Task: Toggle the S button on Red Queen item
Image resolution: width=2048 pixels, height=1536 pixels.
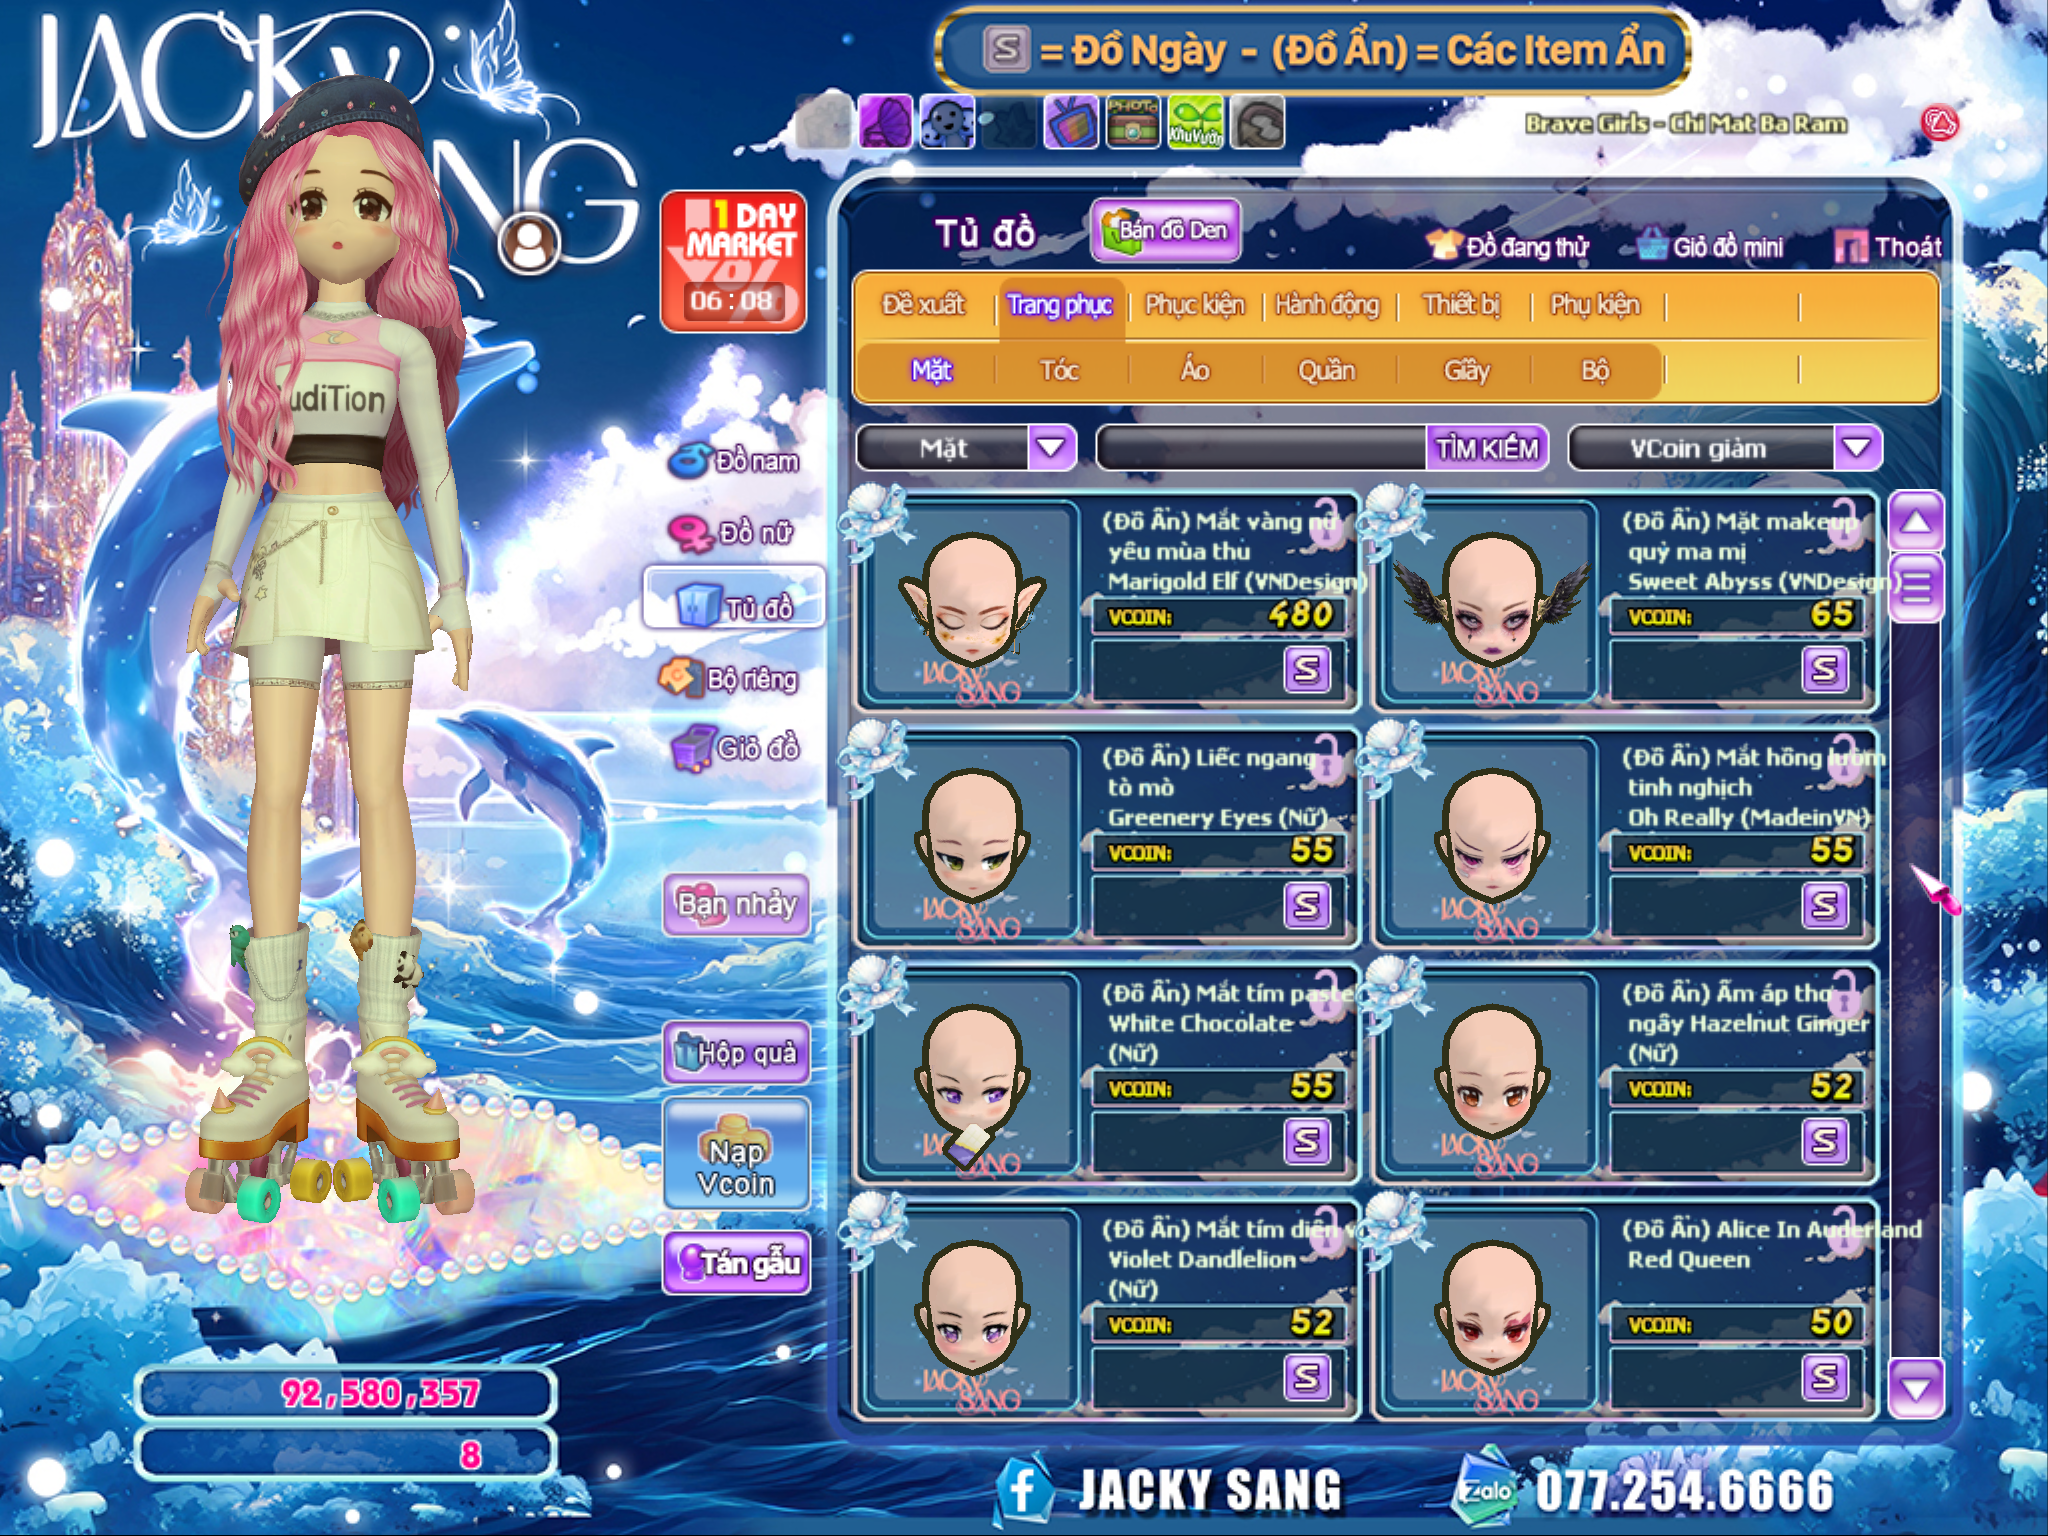Action: coord(1825,1377)
